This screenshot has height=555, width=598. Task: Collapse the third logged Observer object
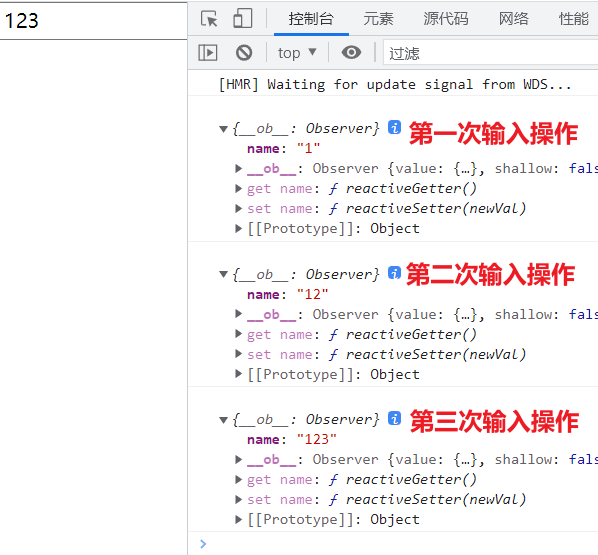click(x=223, y=420)
